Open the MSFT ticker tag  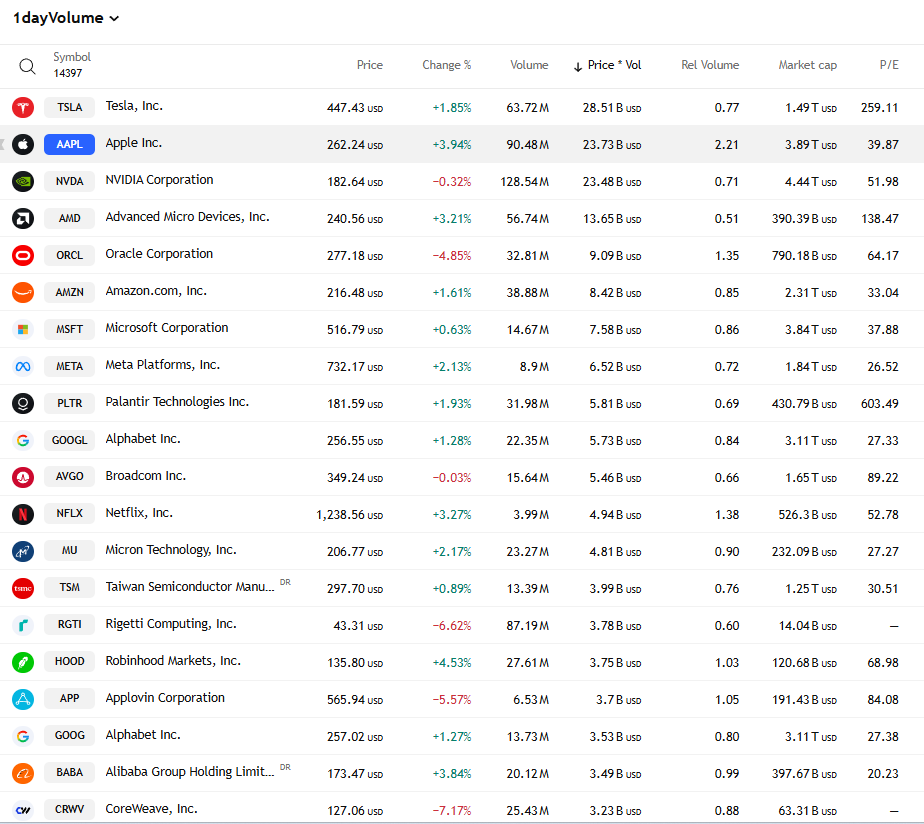click(x=70, y=329)
